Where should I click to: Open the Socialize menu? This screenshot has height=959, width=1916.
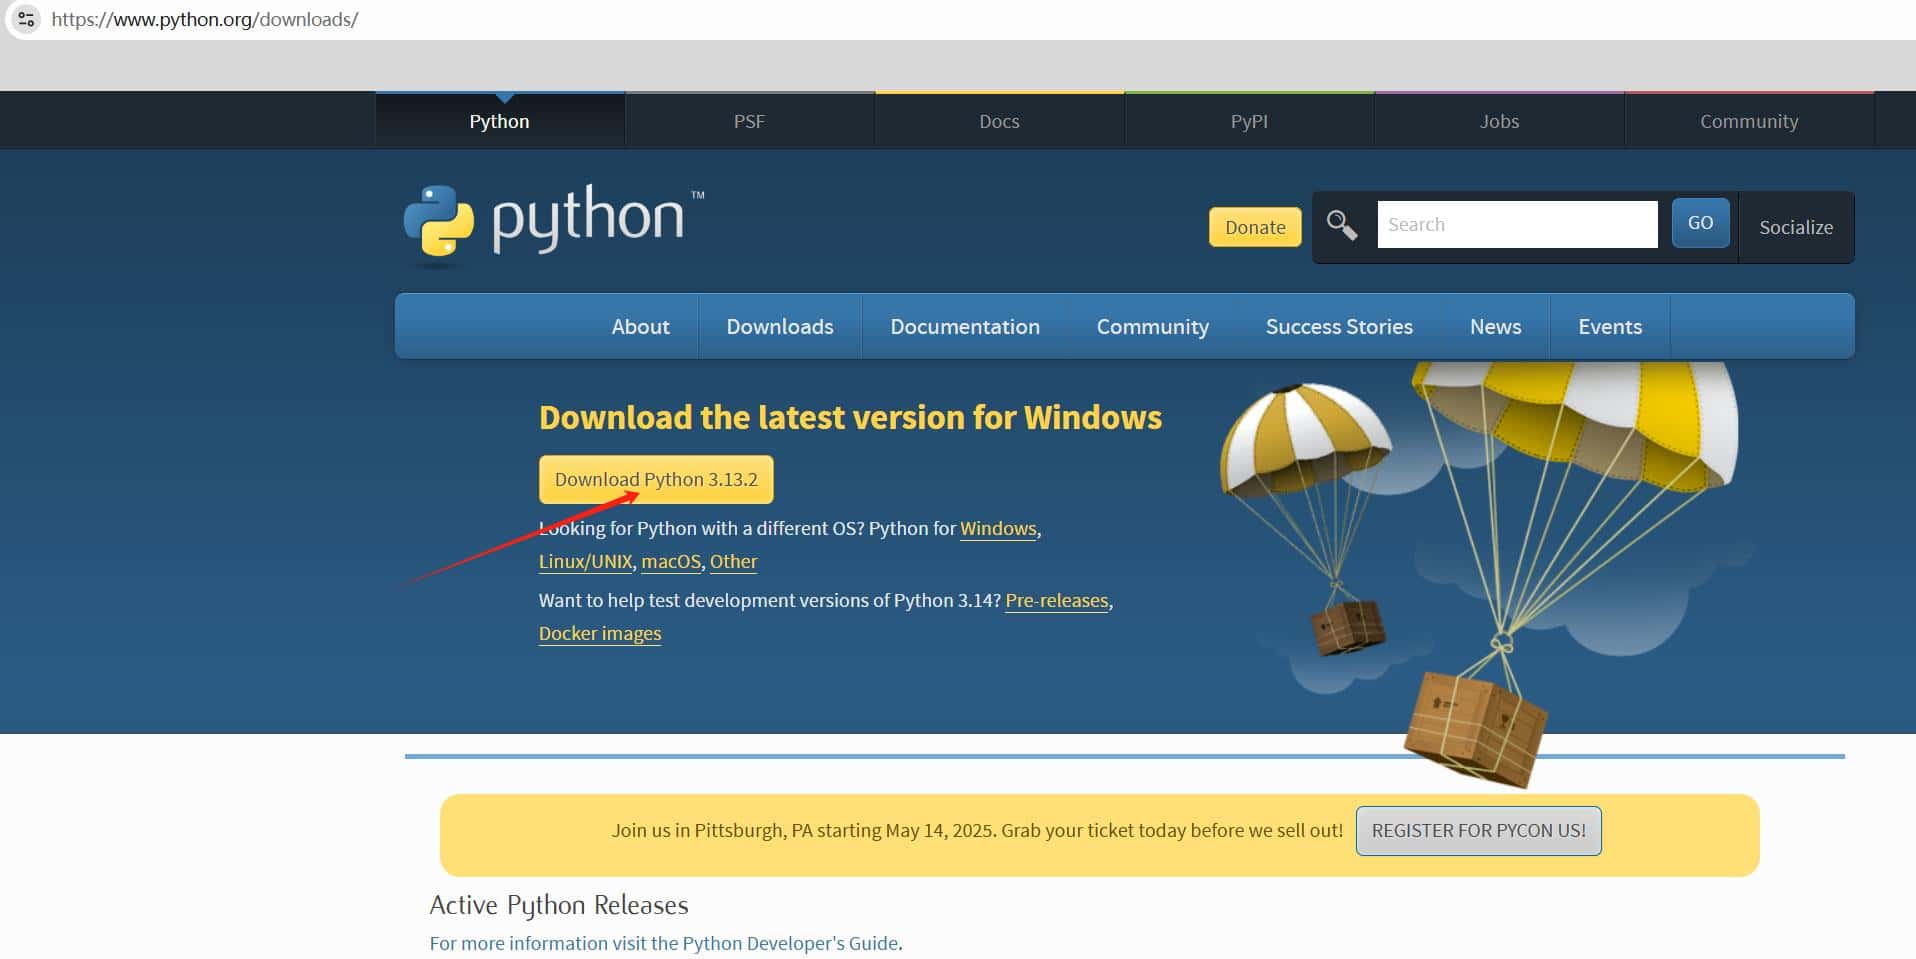coord(1795,227)
